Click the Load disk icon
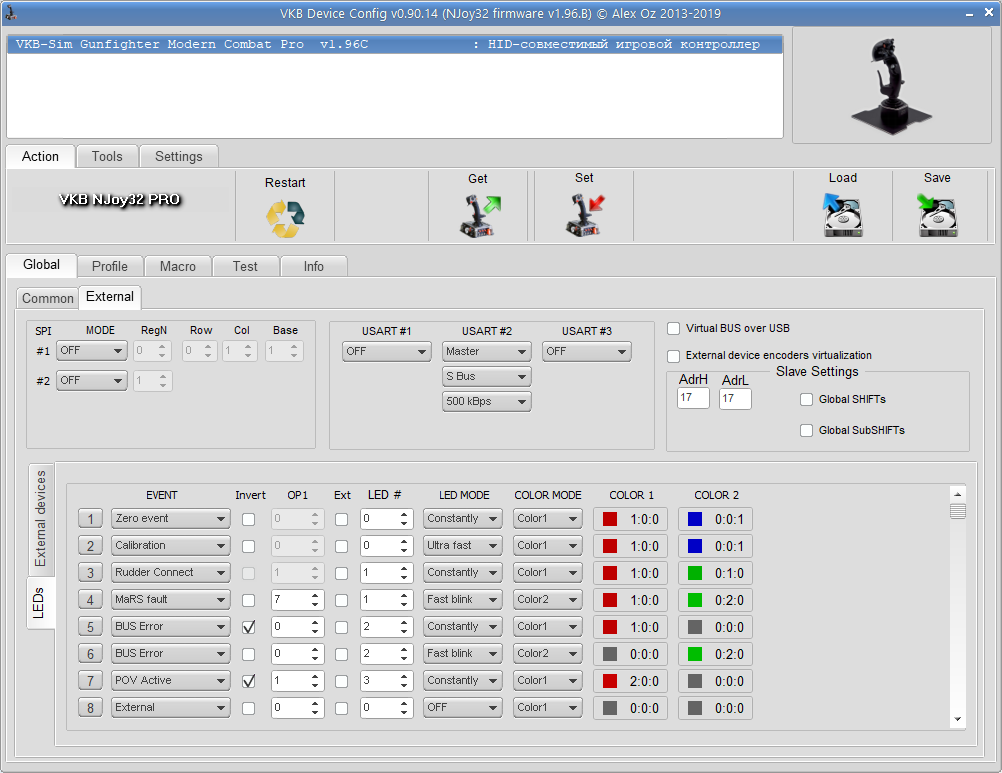The width and height of the screenshot is (1002, 773). tap(842, 215)
